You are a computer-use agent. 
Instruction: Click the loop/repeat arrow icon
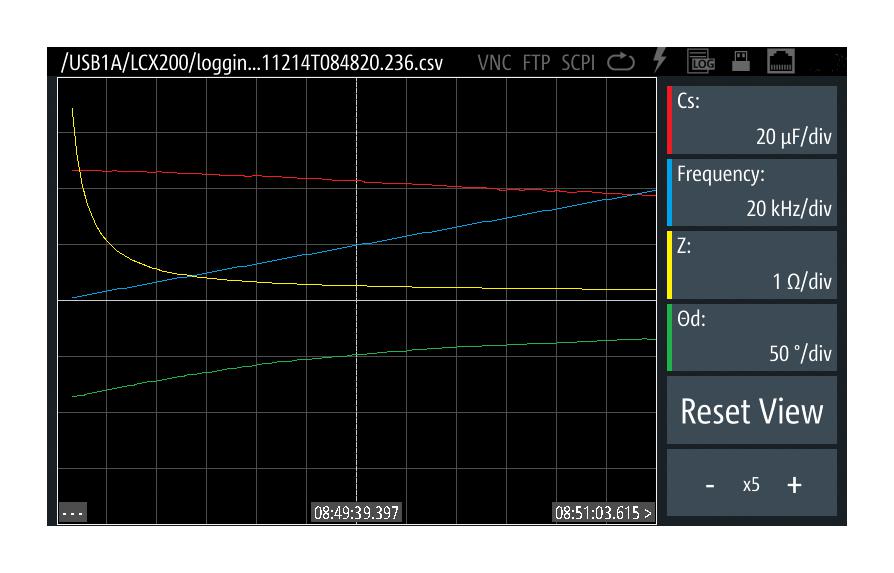pyautogui.click(x=620, y=63)
